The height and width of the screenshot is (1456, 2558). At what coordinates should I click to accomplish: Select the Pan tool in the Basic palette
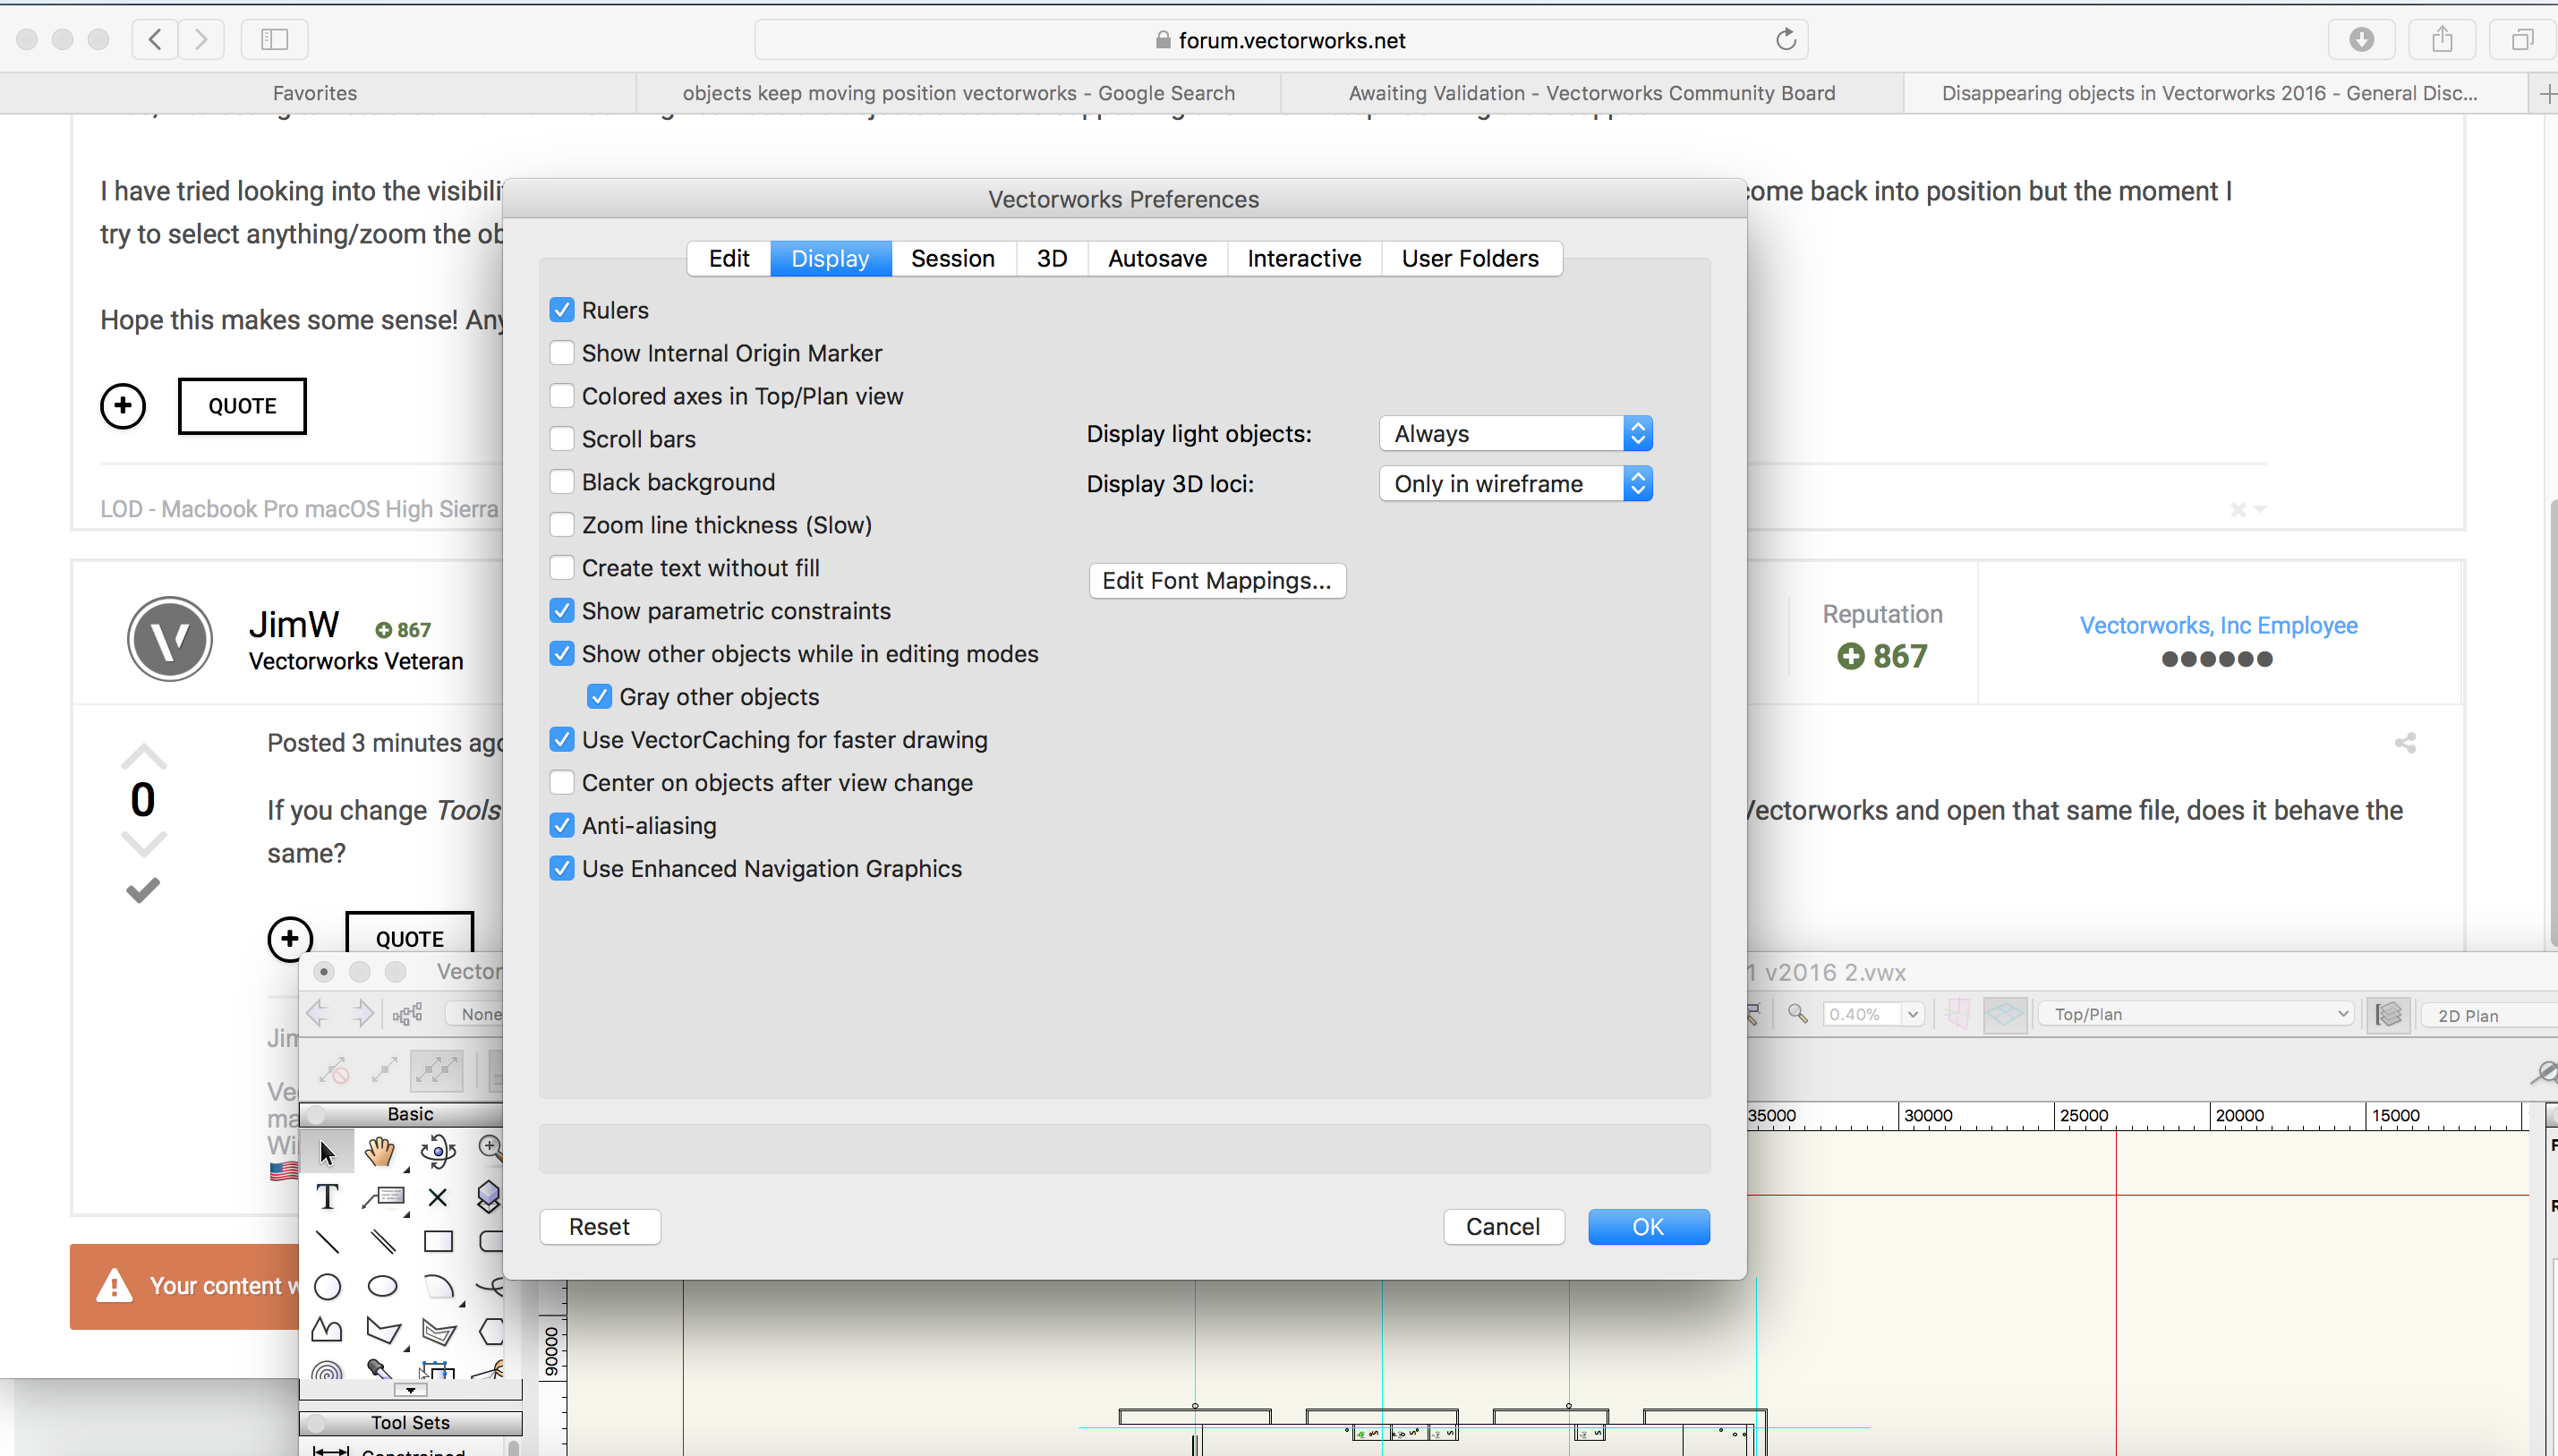tap(381, 1150)
